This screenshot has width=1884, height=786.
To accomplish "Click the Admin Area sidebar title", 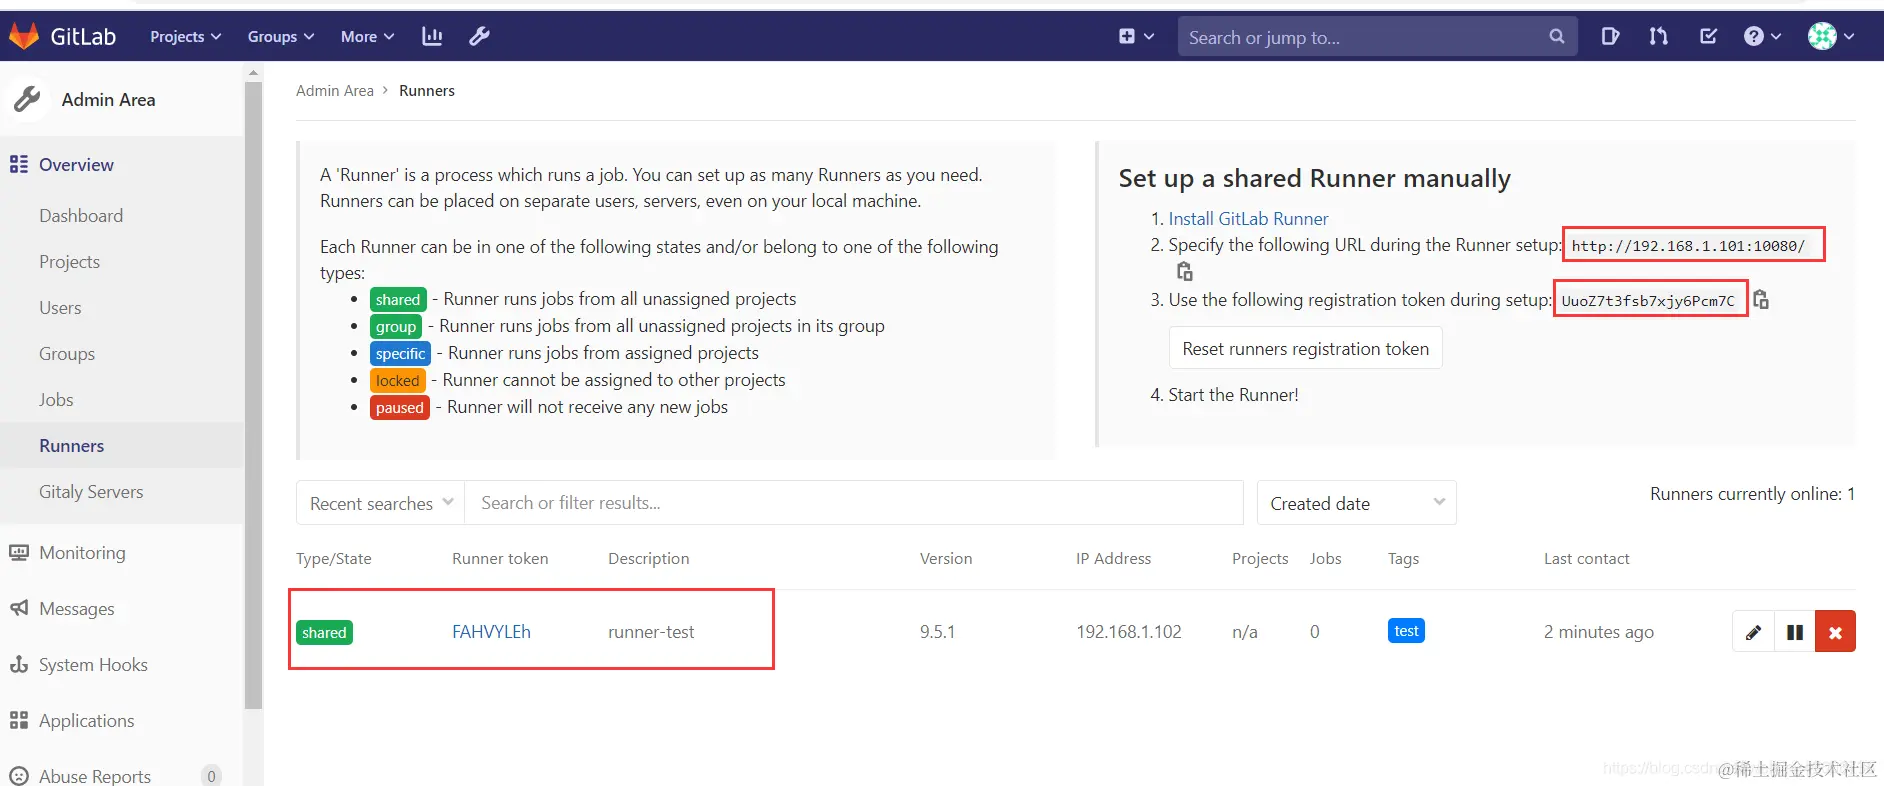I will (x=108, y=100).
